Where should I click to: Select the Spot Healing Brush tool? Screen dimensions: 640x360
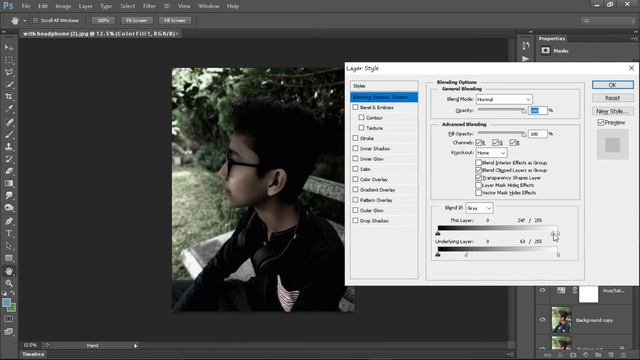click(x=9, y=122)
